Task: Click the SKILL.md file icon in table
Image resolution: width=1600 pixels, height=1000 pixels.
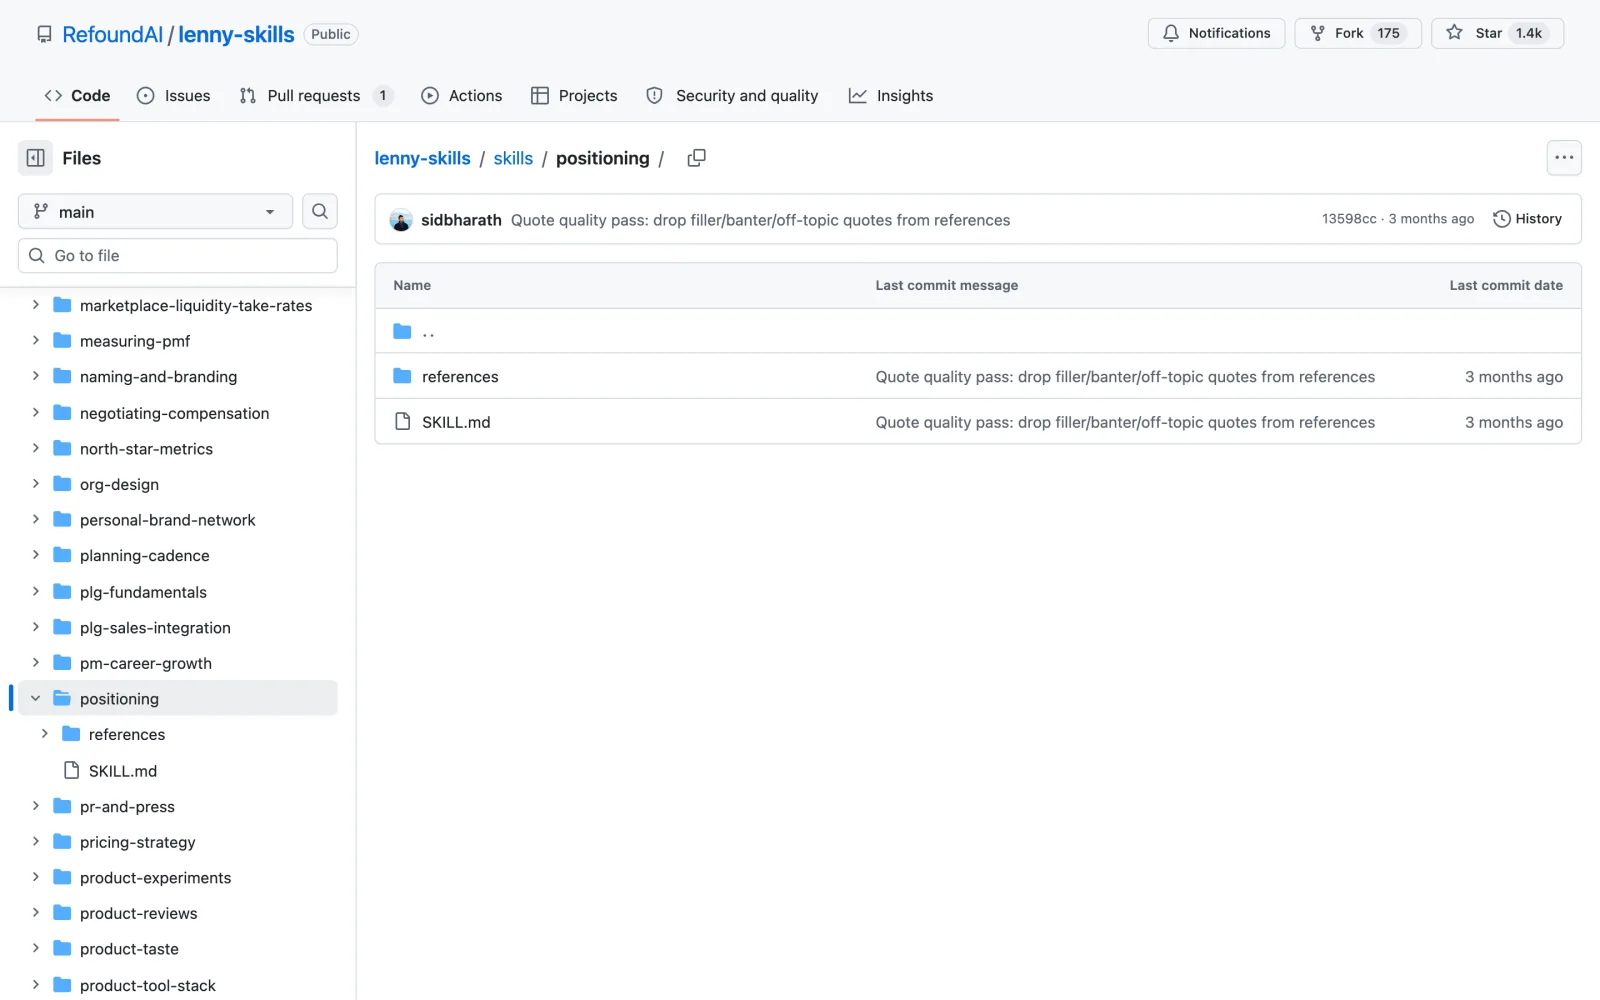Action: 402,422
